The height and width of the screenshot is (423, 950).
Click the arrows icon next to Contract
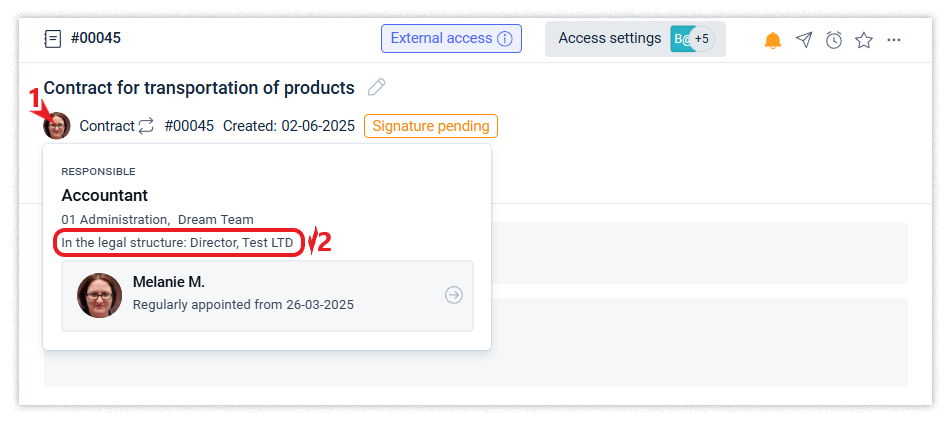147,126
